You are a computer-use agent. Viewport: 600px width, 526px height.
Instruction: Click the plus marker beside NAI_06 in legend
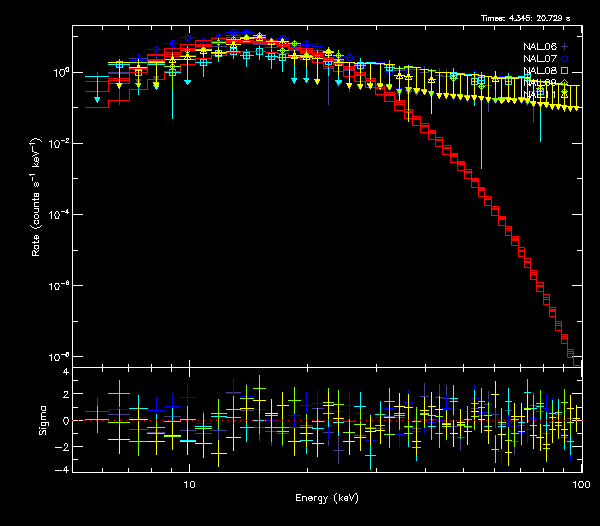click(564, 47)
